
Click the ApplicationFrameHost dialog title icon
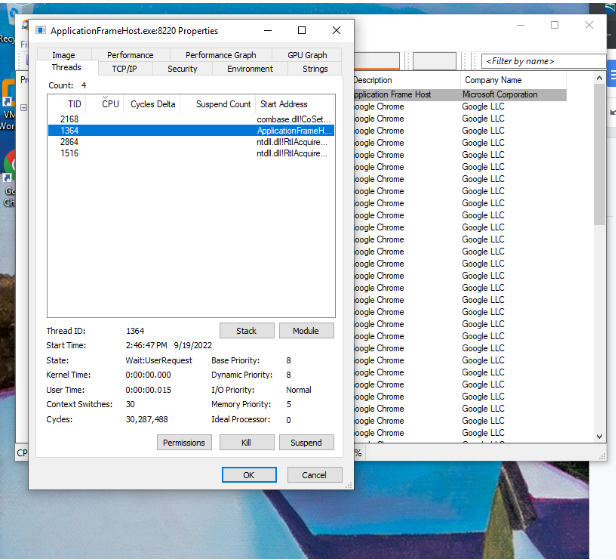40,30
